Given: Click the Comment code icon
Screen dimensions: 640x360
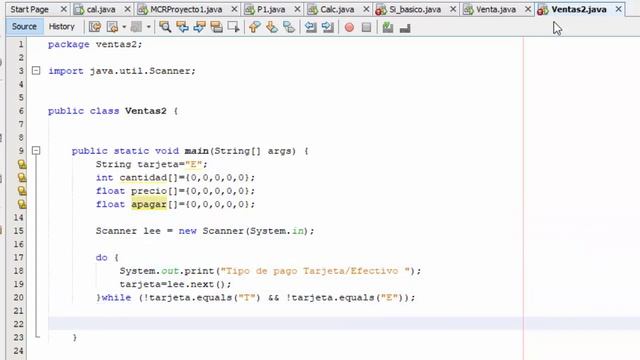Looking at the screenshot, I should pyautogui.click(x=388, y=27).
